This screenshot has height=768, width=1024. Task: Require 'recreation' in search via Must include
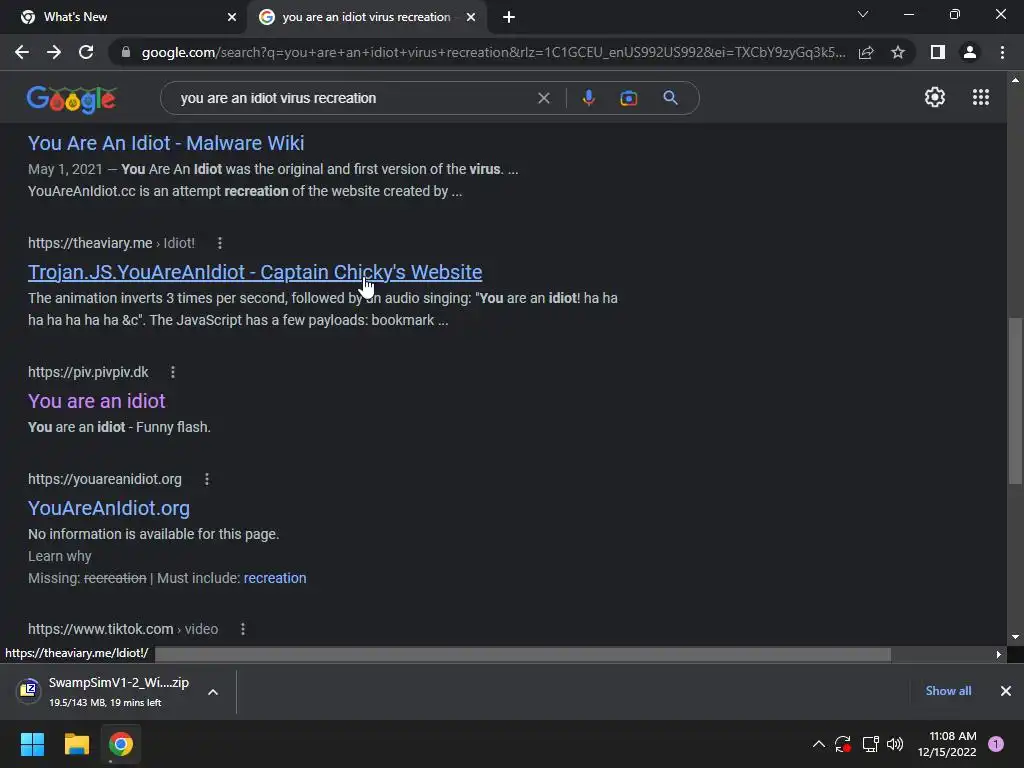point(274,579)
